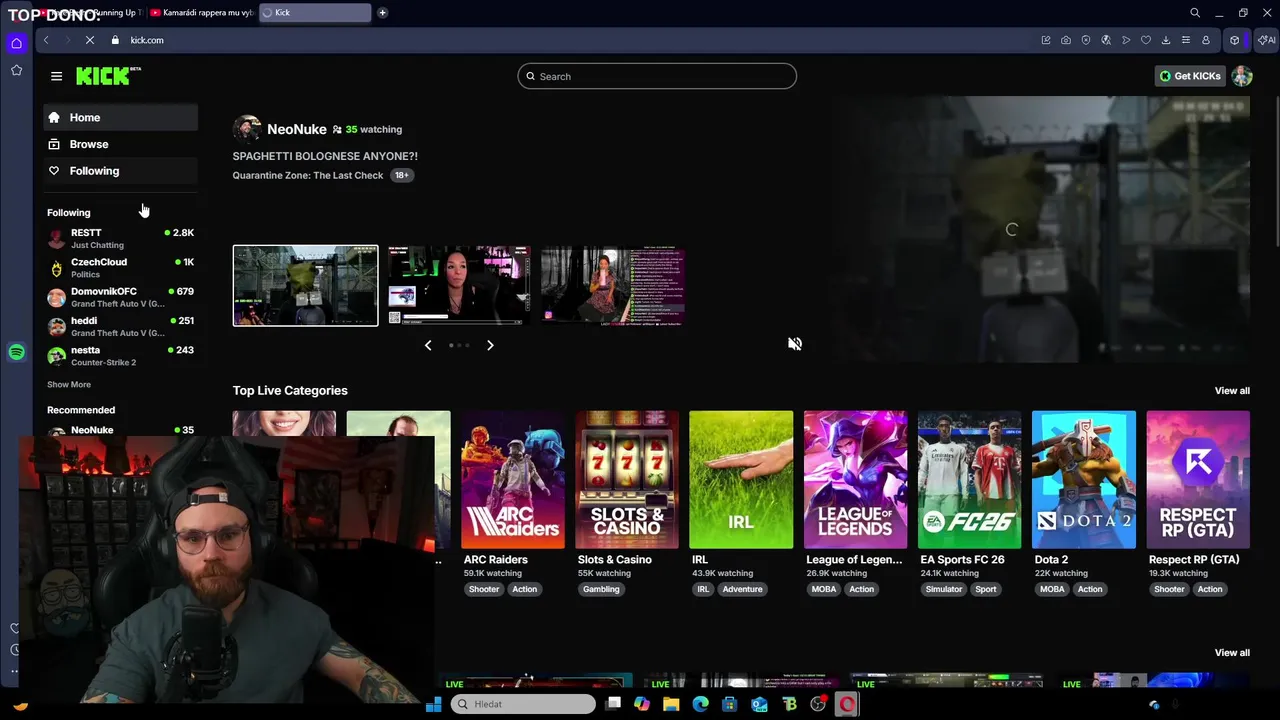Click the Simulator tag under EA Sports FC 26
Viewport: 1280px width, 720px height.
click(x=944, y=589)
